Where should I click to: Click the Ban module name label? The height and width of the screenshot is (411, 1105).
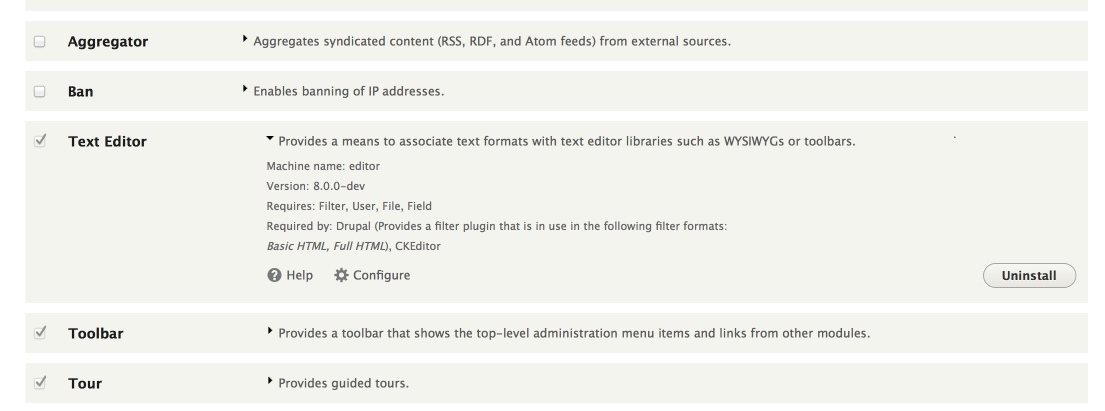pyautogui.click(x=80, y=92)
